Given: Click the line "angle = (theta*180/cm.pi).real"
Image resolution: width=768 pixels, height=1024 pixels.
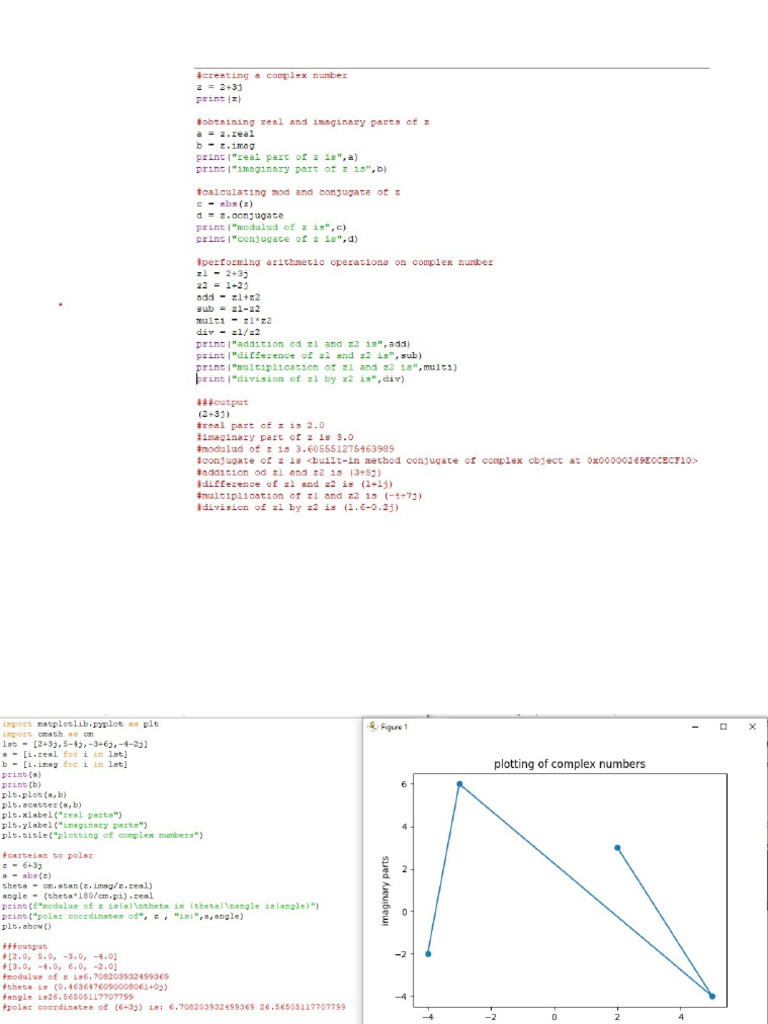Looking at the screenshot, I should (76, 896).
